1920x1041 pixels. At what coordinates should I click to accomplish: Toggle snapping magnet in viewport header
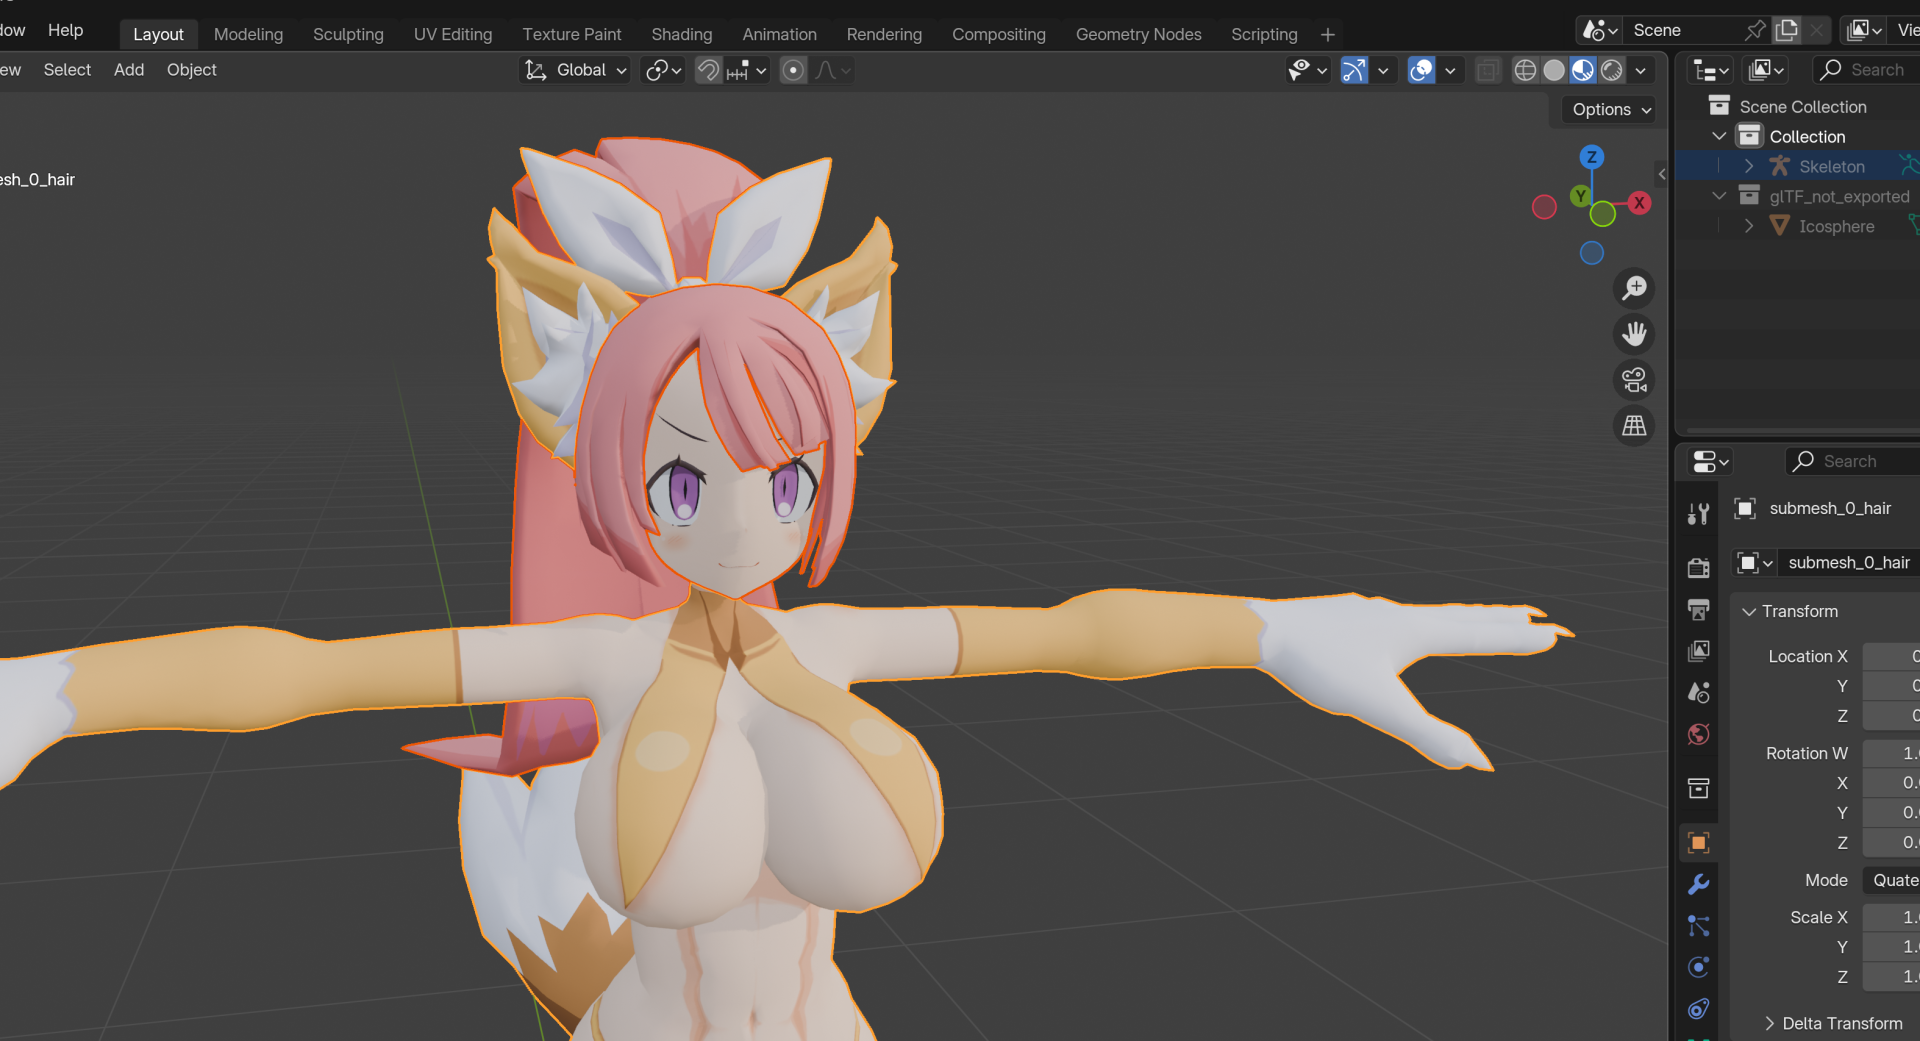[x=708, y=70]
